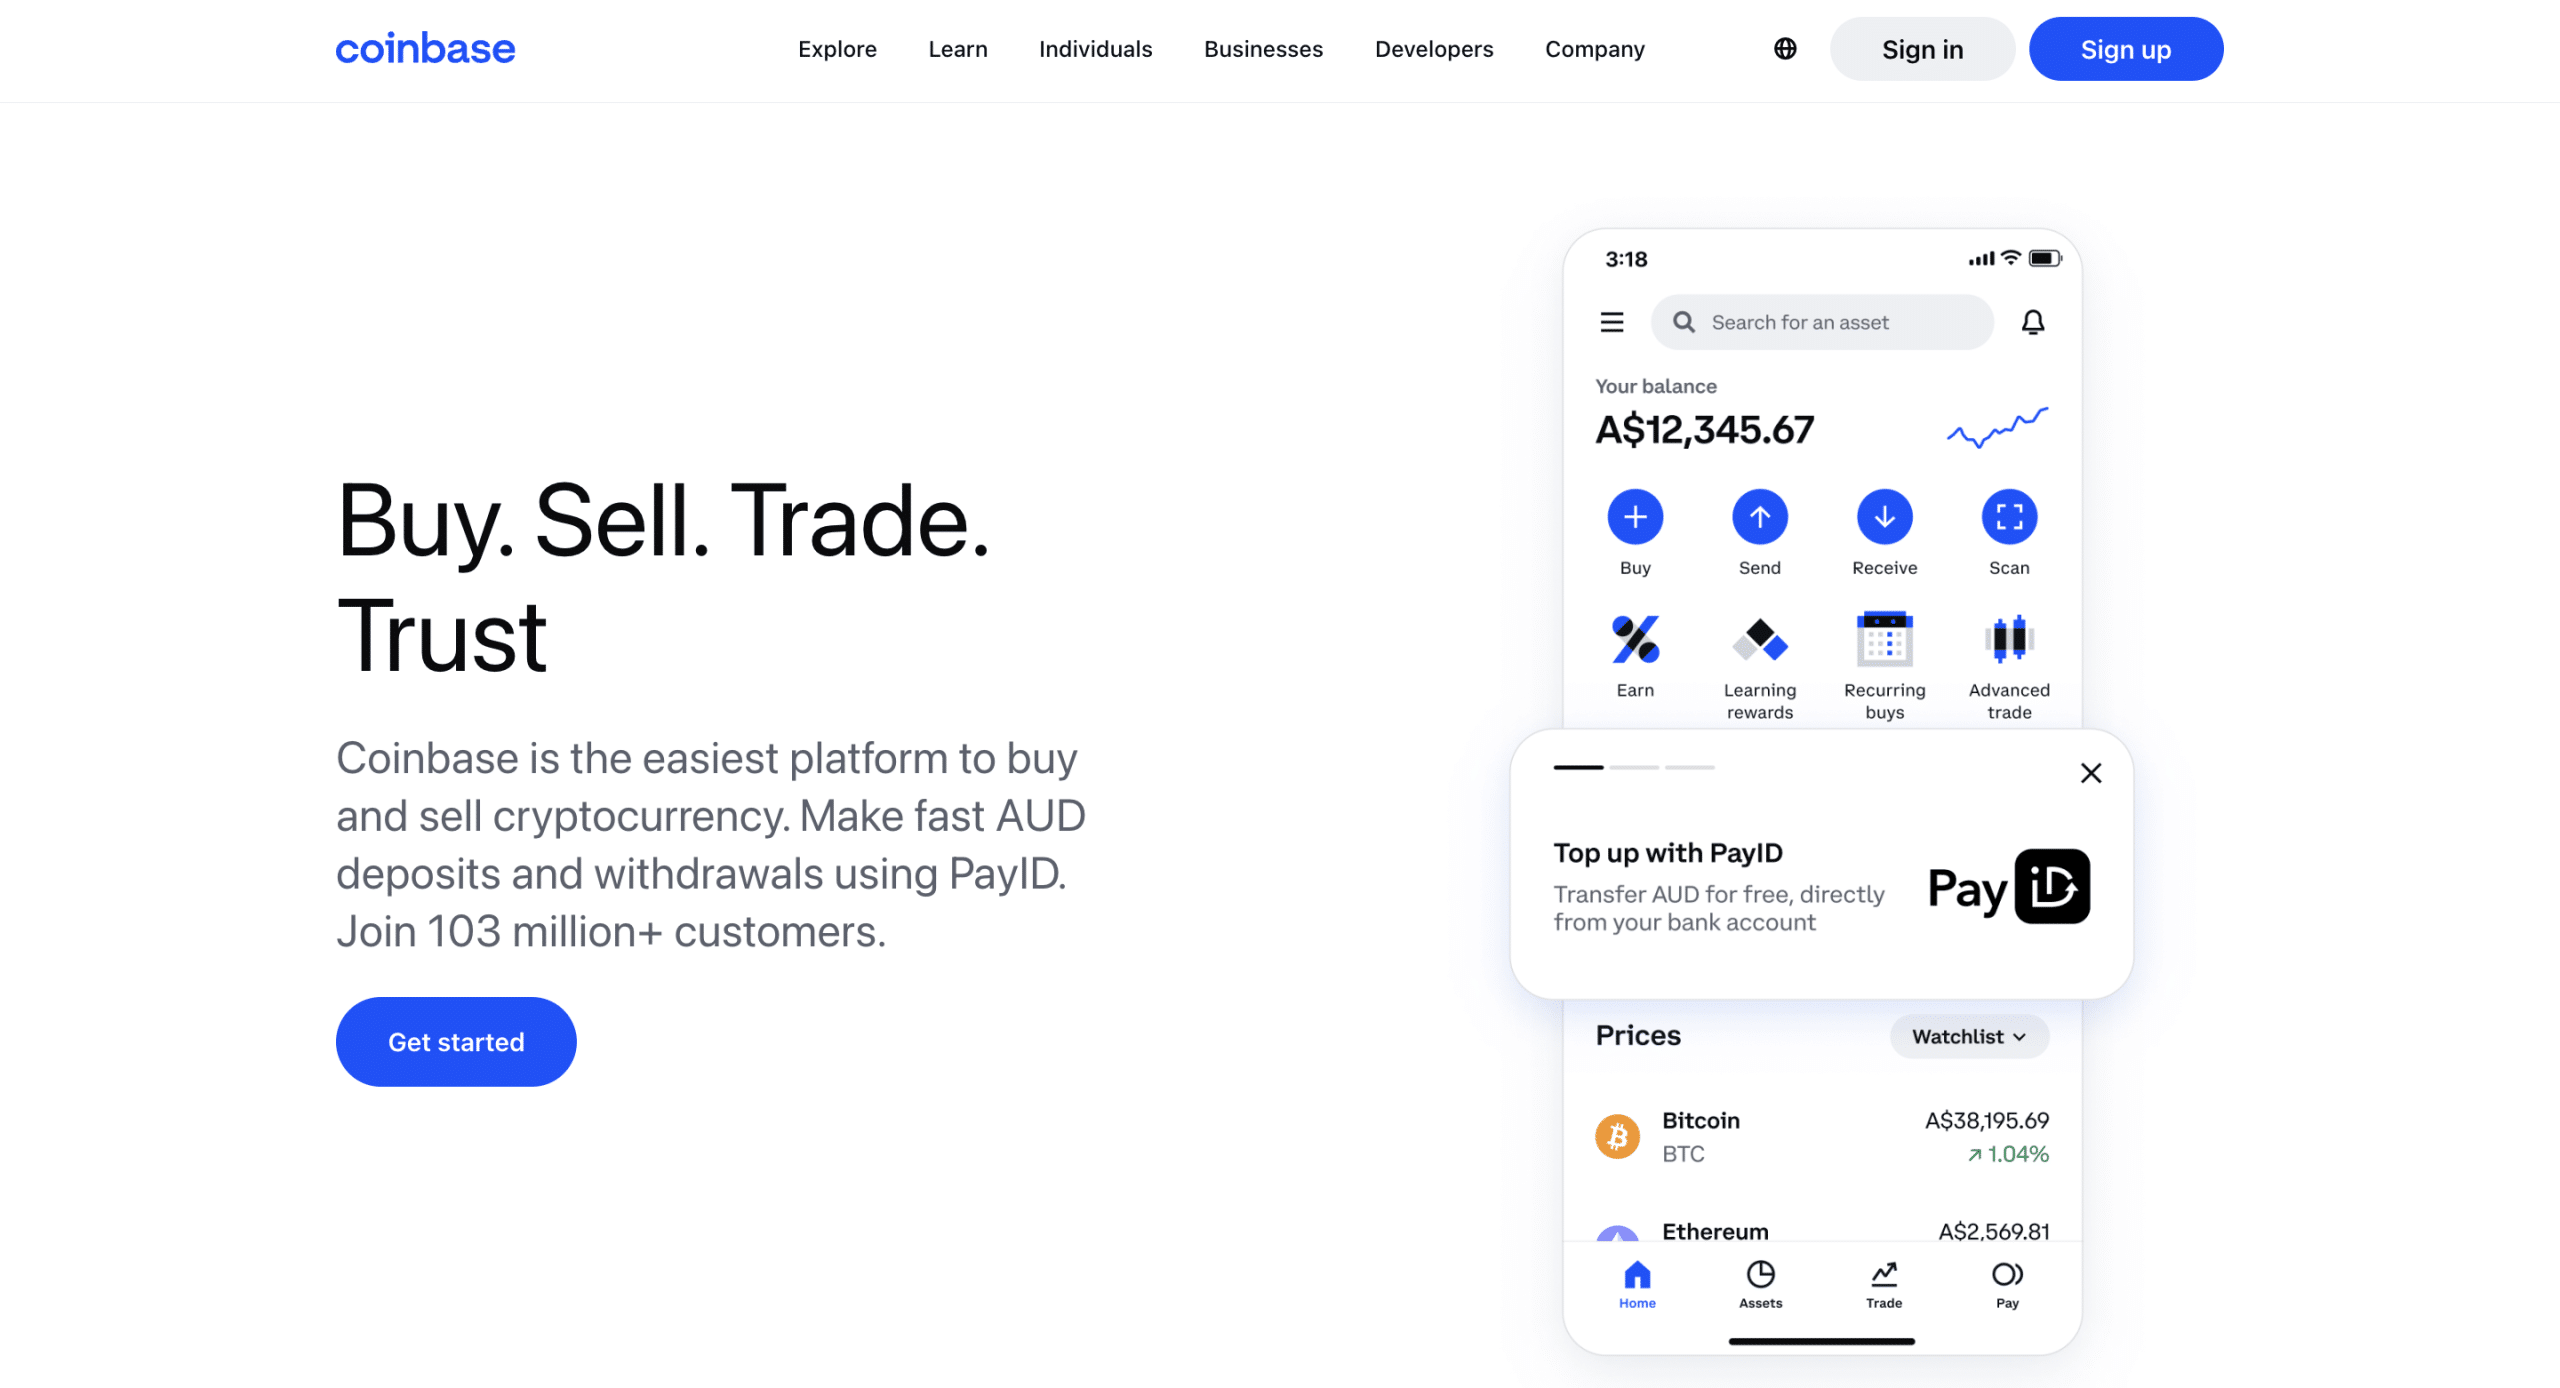Screen dimensions: 2560x1388
Task: Click Sign in button
Action: pyautogui.click(x=1921, y=48)
